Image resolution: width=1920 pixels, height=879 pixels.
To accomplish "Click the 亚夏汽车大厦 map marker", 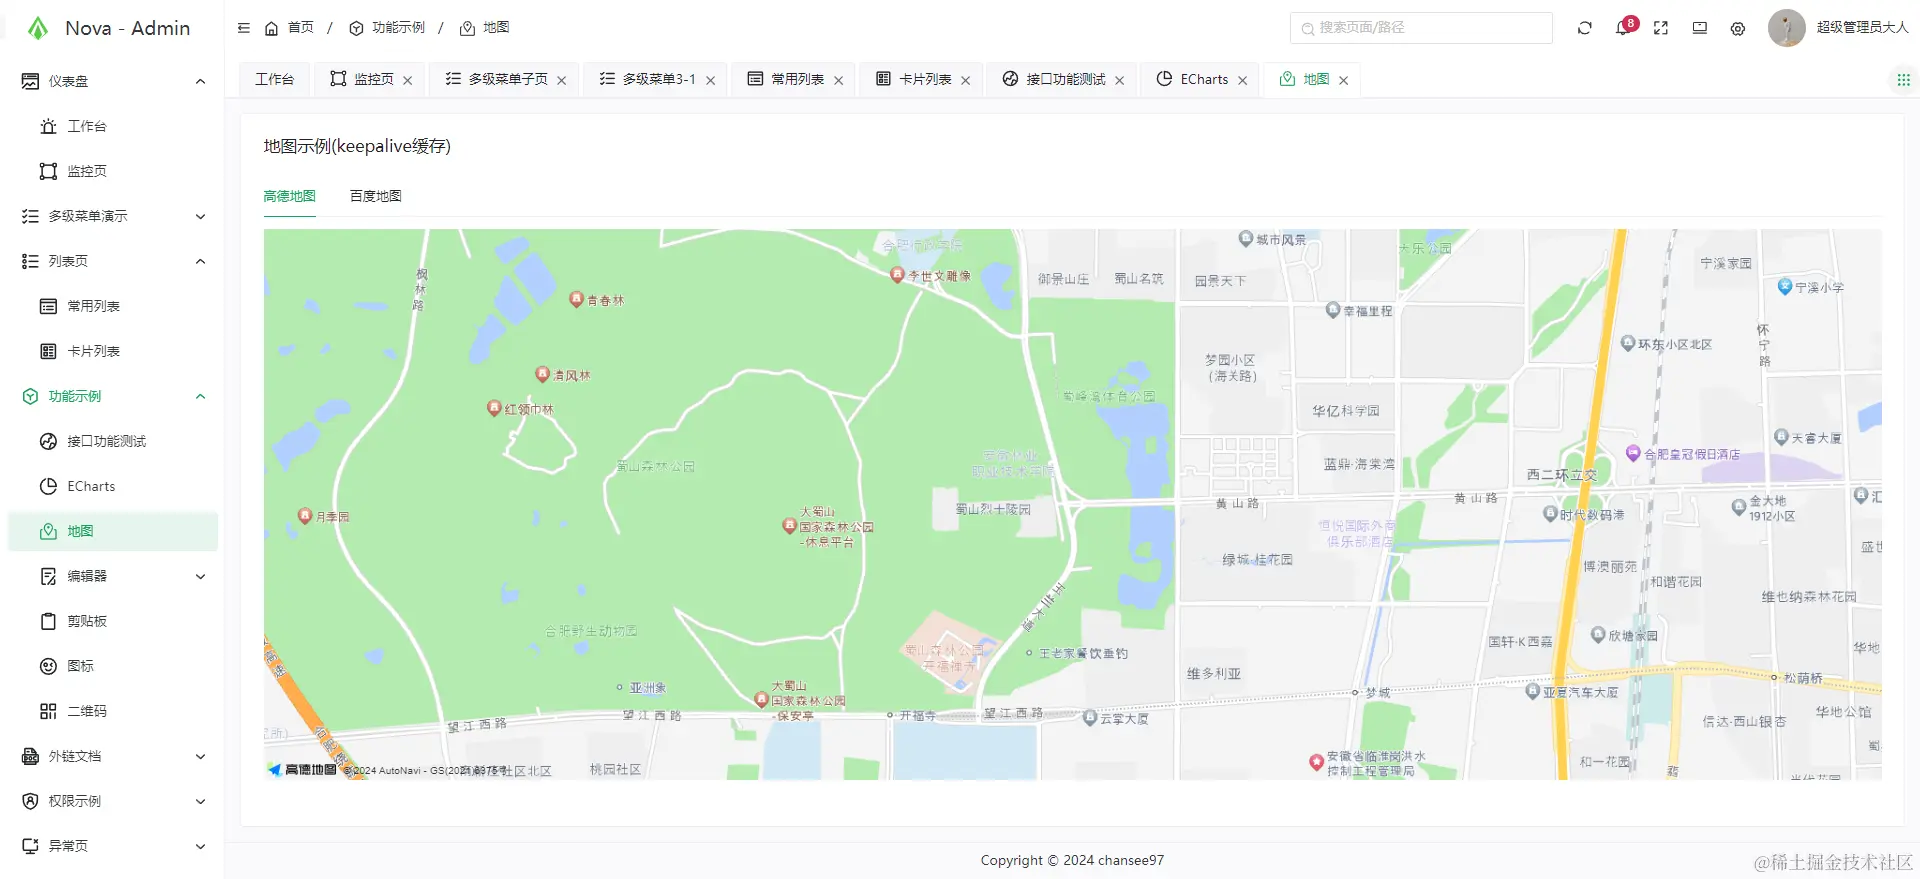I will point(1533,691).
